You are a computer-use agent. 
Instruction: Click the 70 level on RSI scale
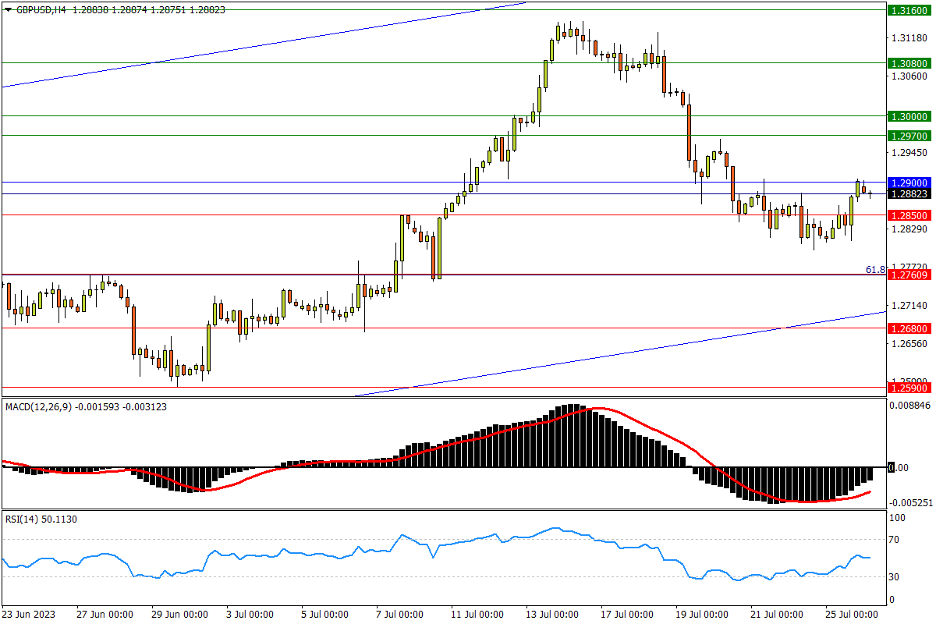[897, 540]
